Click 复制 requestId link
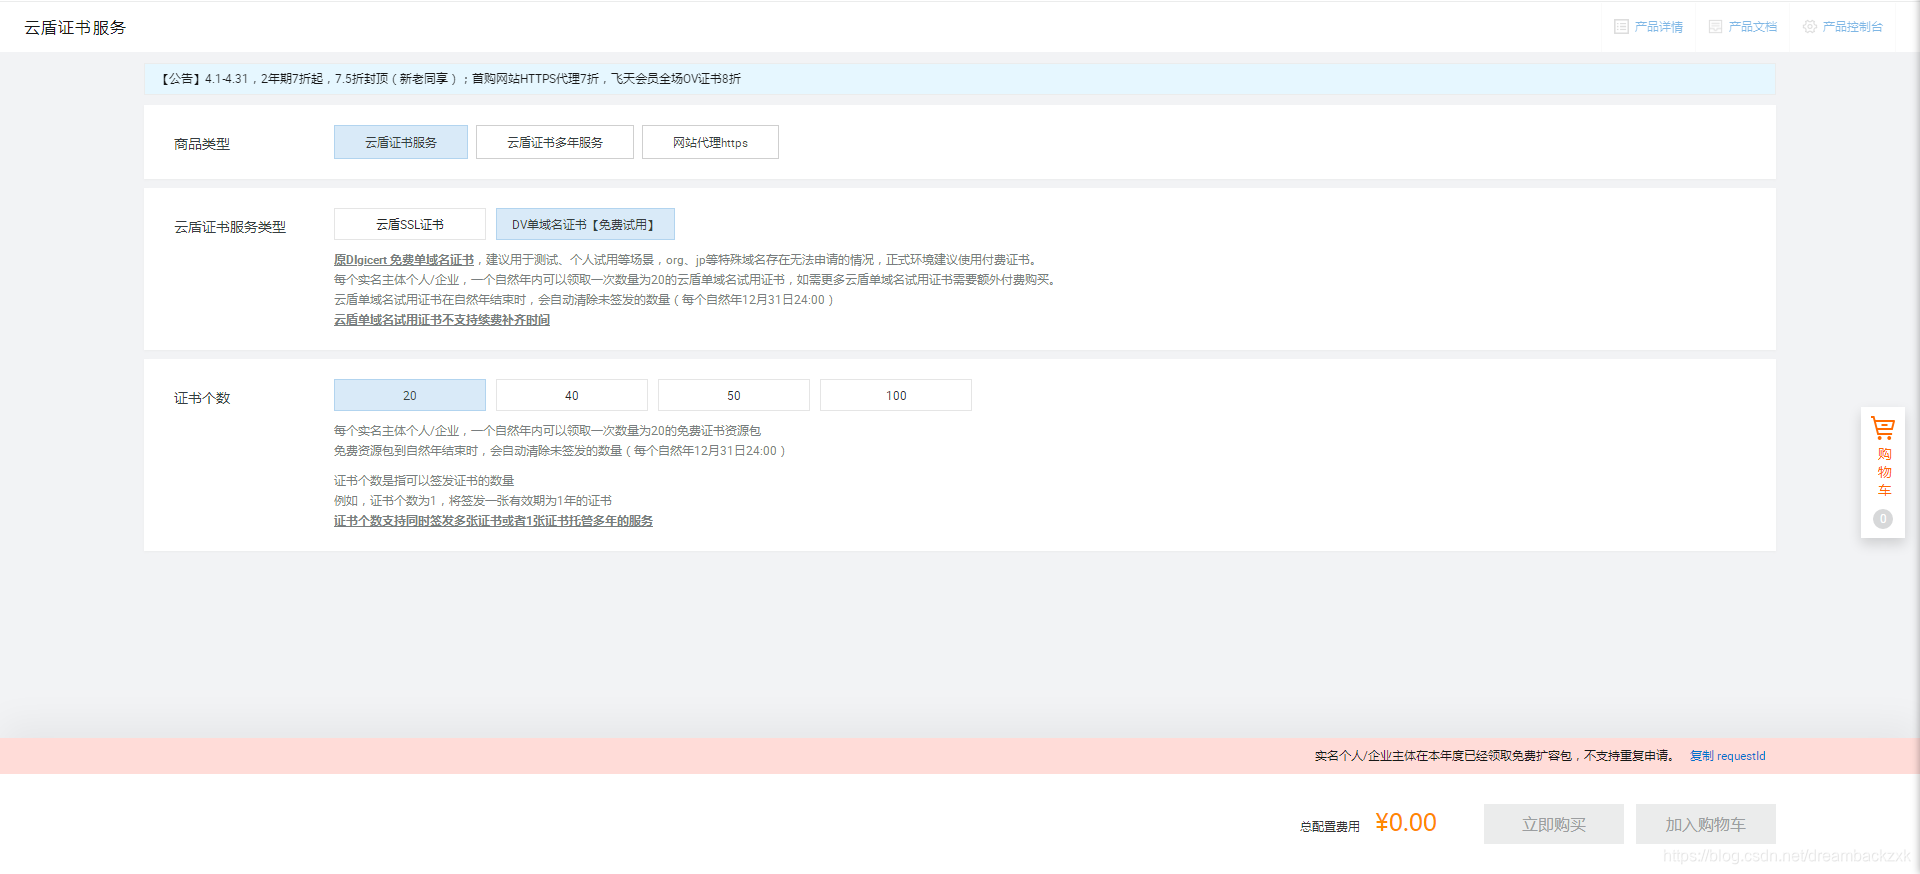 [x=1727, y=756]
